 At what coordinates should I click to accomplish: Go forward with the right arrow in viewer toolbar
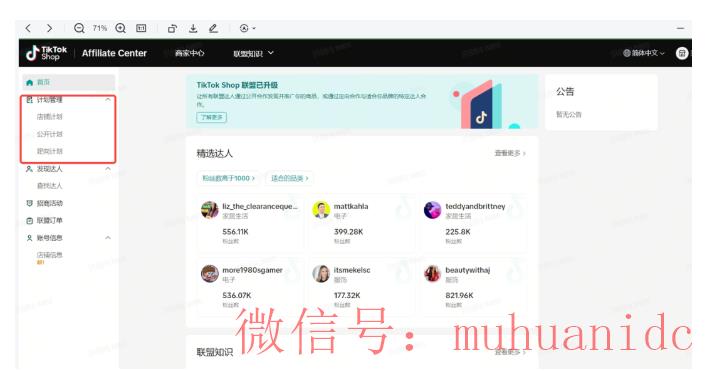49,28
